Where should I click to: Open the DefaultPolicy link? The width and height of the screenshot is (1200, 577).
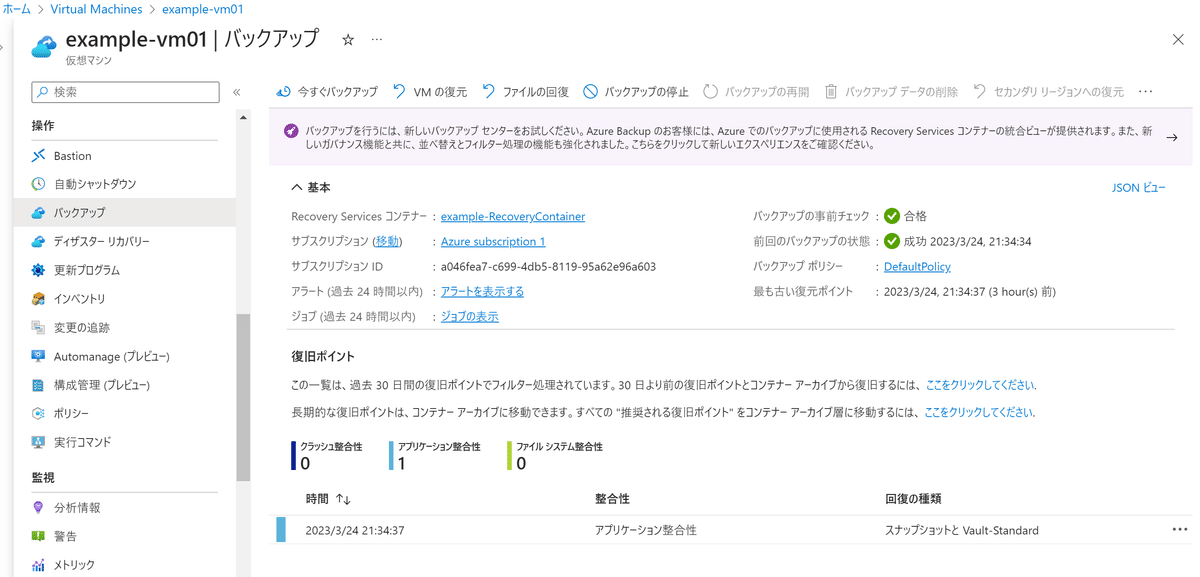(917, 267)
